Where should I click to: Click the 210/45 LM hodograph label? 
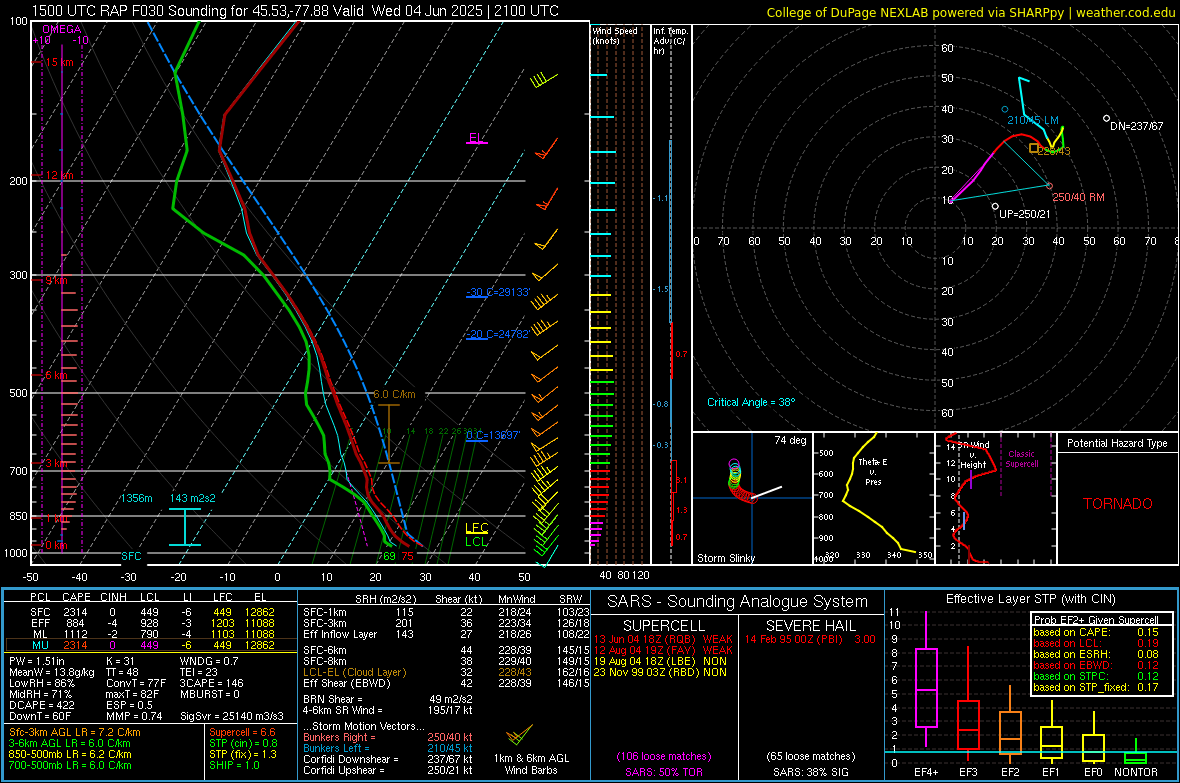1032,120
